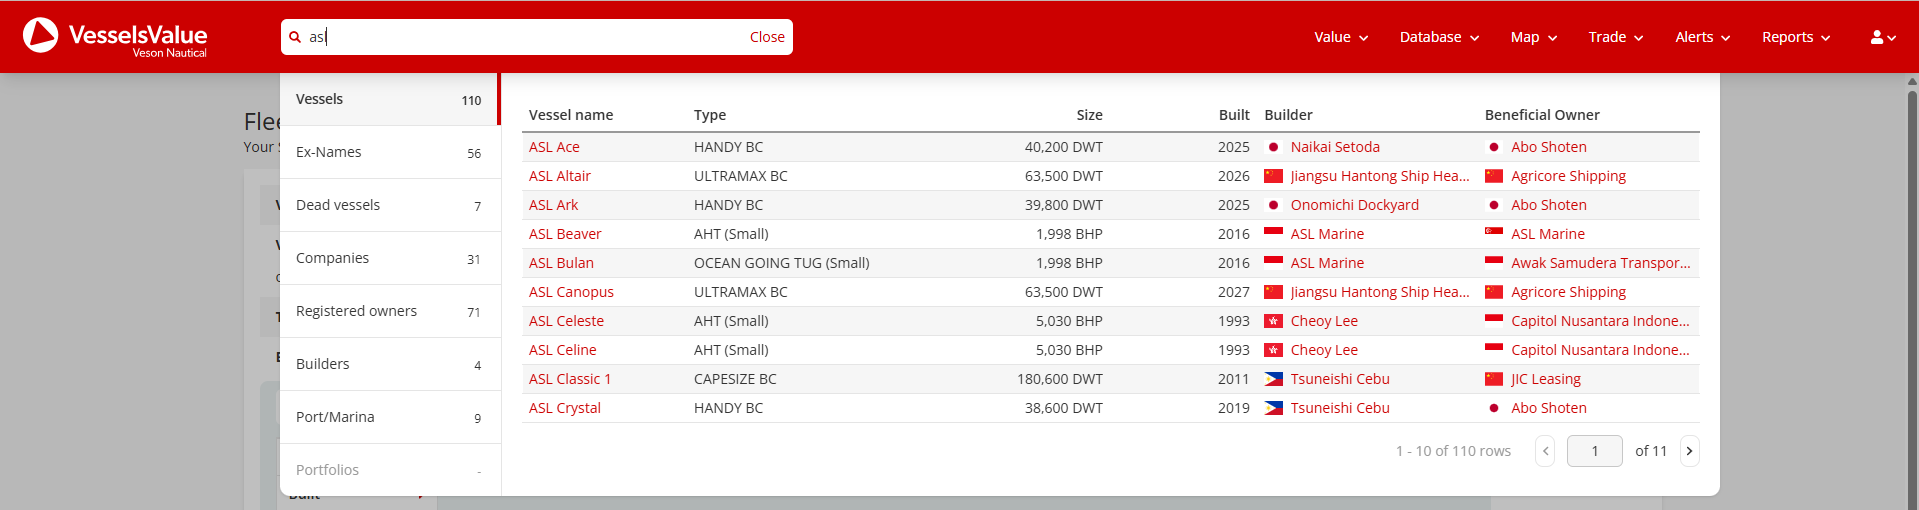Switch to Builders results

tap(389, 364)
